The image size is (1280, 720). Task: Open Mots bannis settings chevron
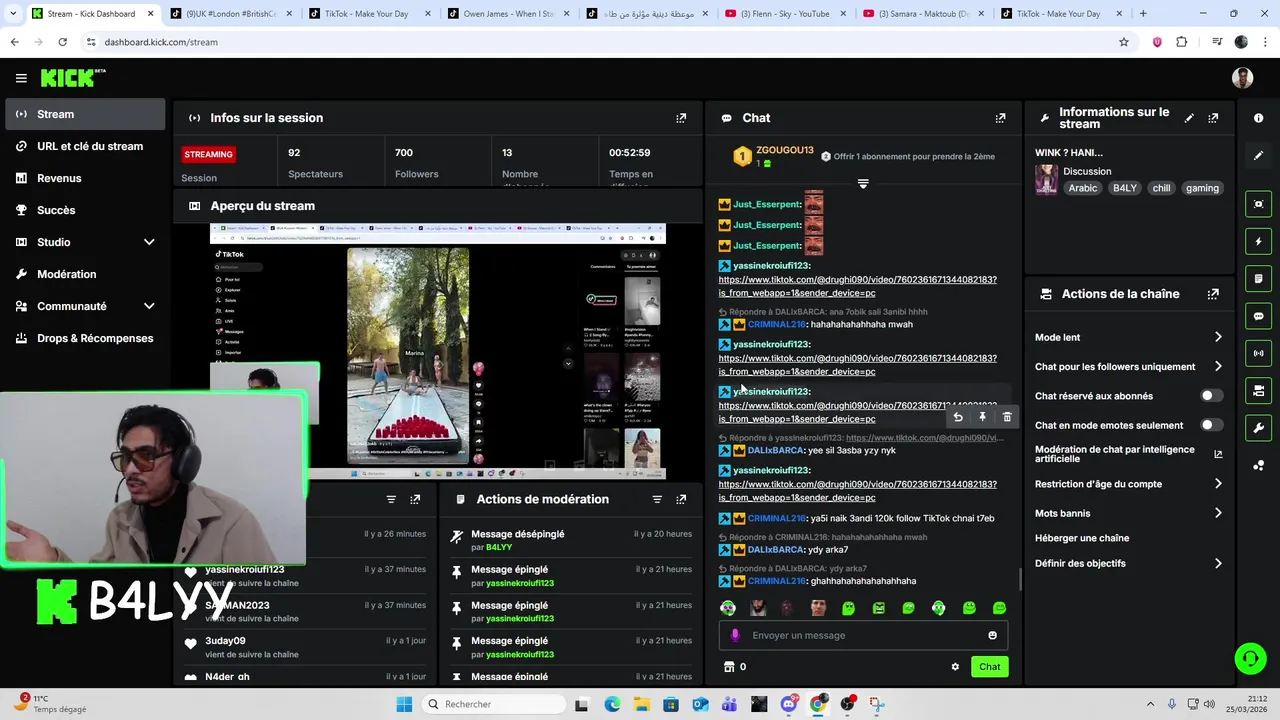click(x=1218, y=513)
